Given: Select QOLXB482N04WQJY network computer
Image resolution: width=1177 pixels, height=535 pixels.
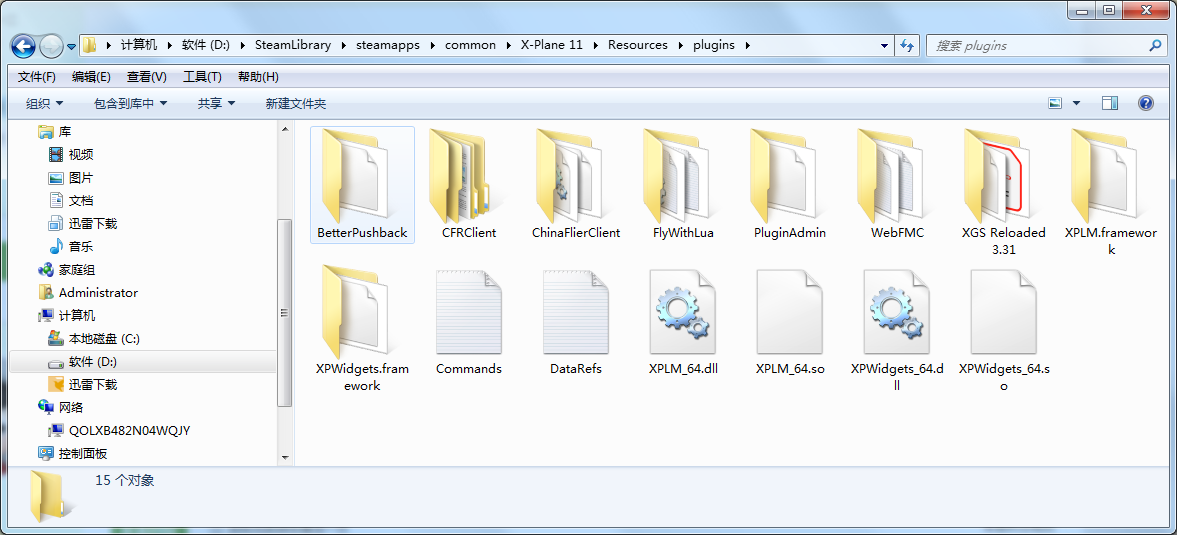Looking at the screenshot, I should pyautogui.click(x=119, y=431).
